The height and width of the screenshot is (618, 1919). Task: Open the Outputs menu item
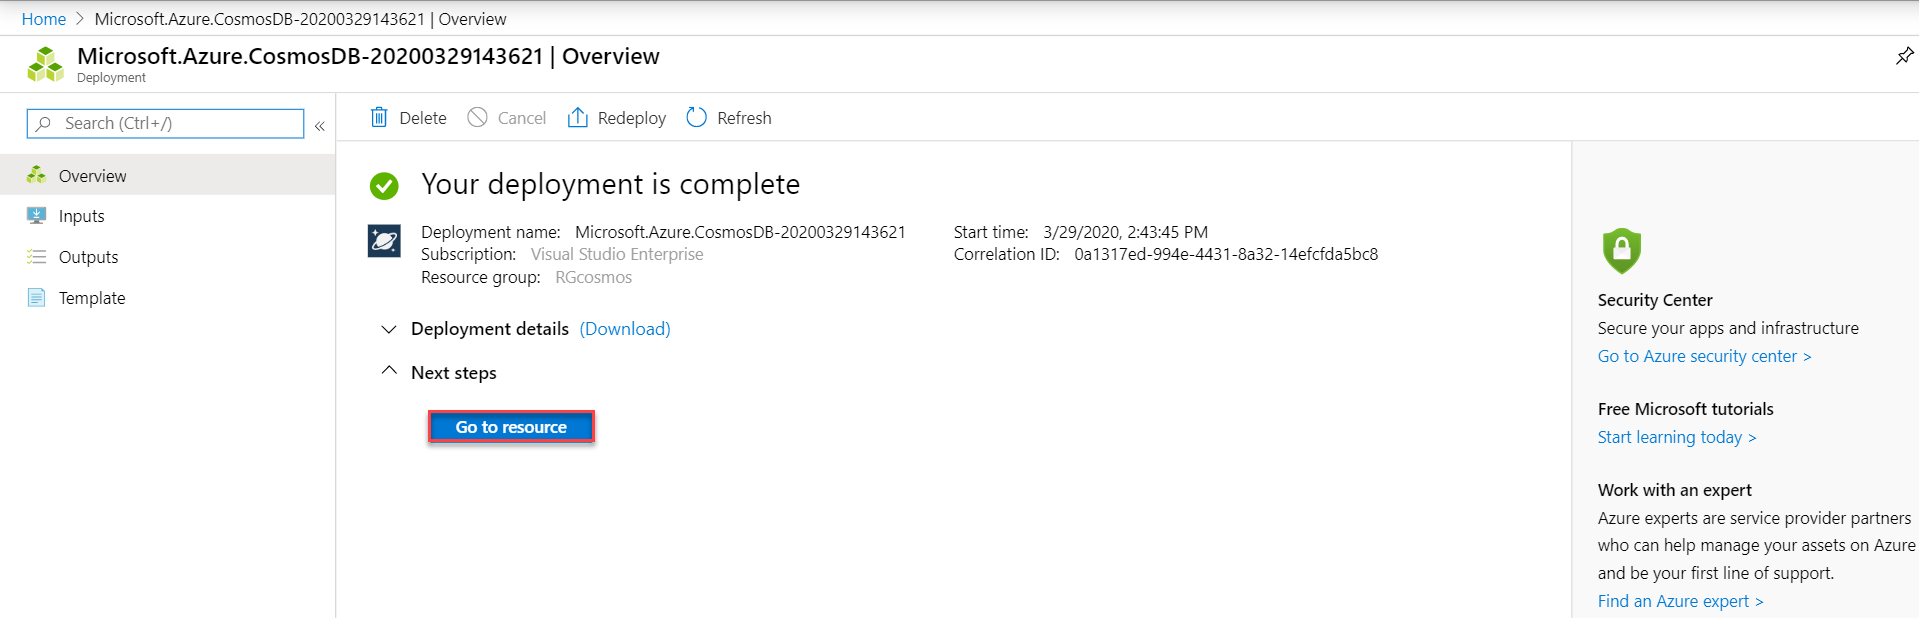88,257
